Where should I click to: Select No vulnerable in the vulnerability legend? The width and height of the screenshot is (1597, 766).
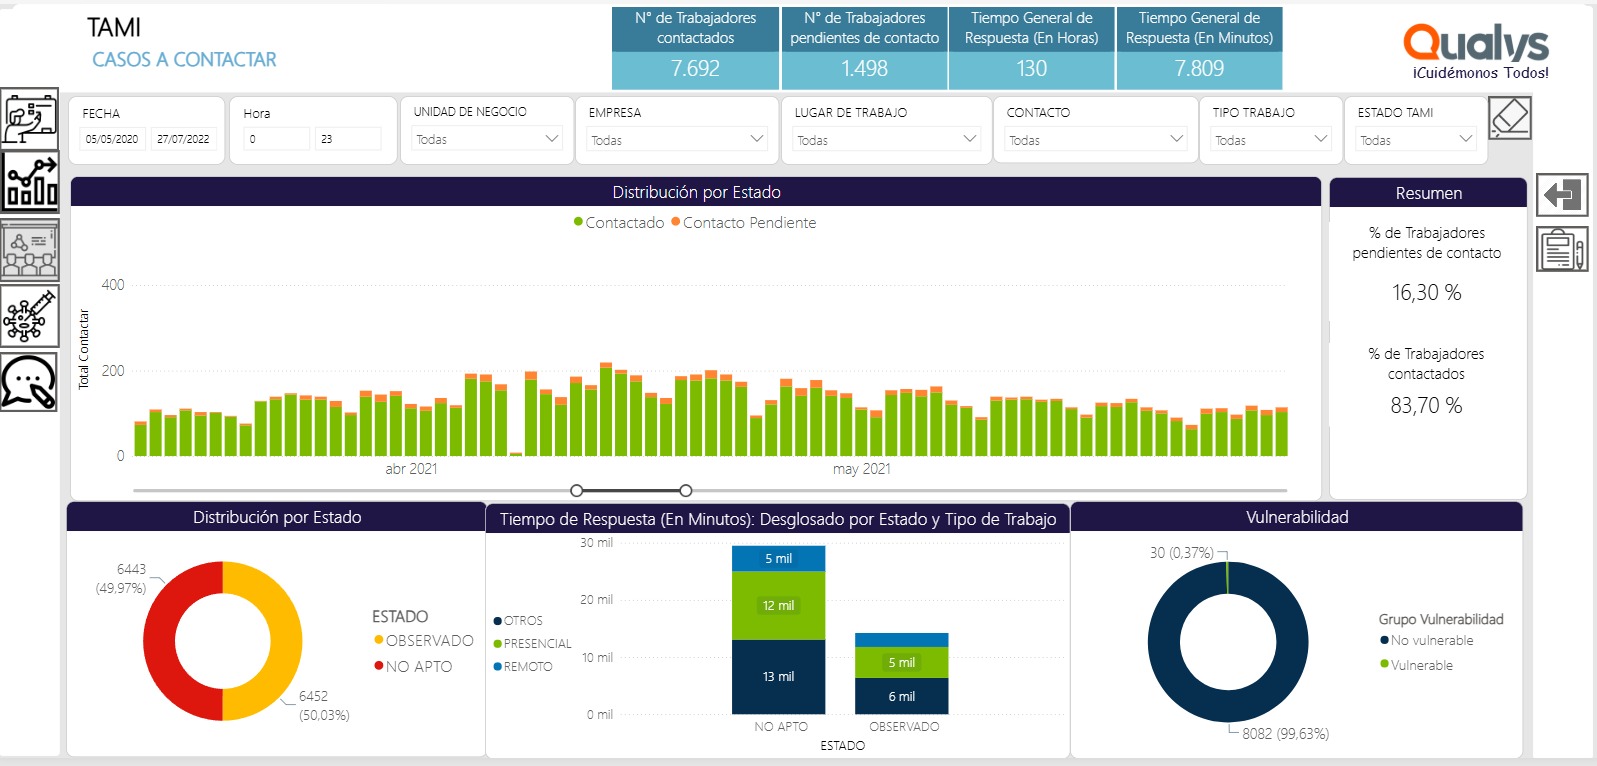point(1427,641)
